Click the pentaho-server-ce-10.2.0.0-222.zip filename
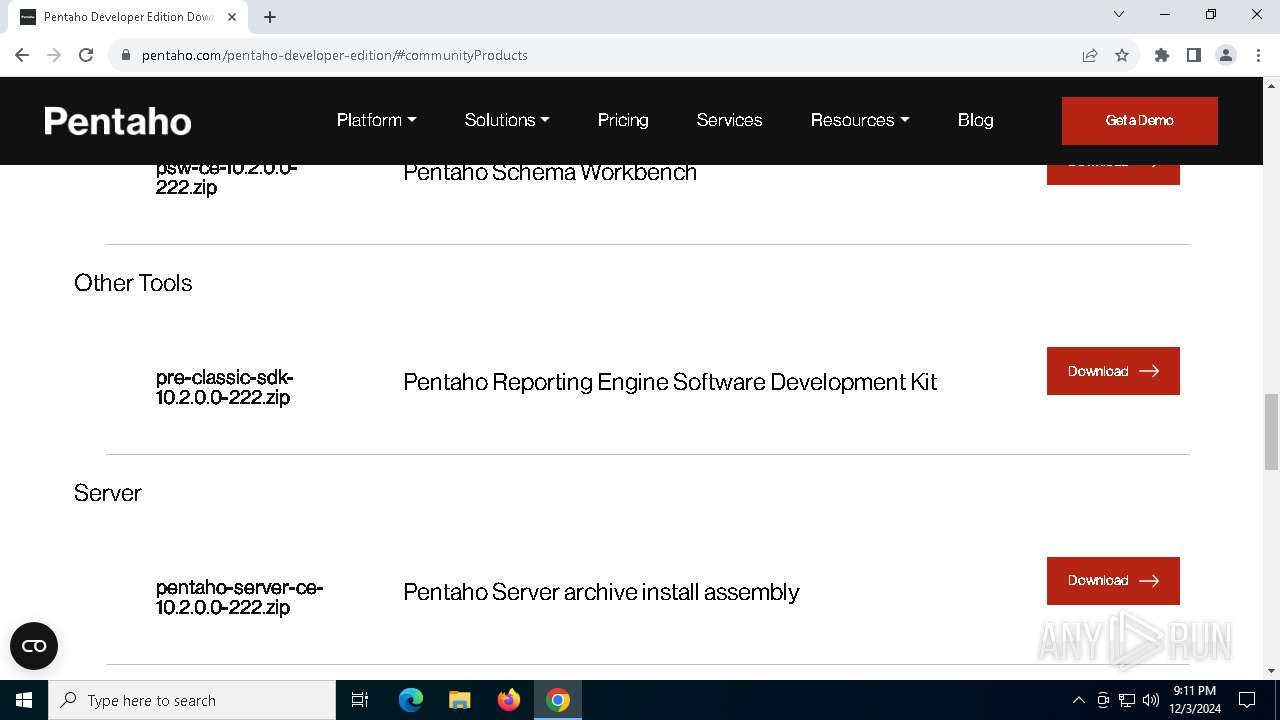This screenshot has height=720, width=1280. coord(240,597)
